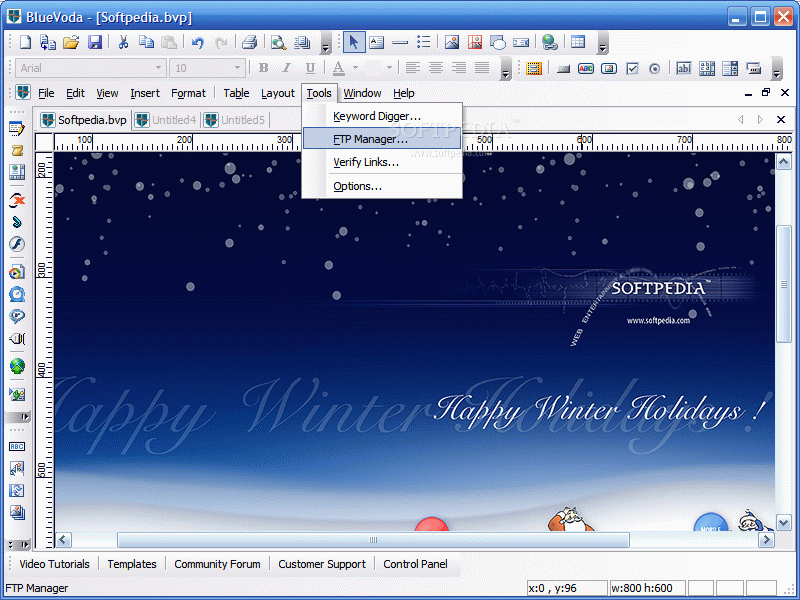Image resolution: width=800 pixels, height=600 pixels.
Task: Click the Cut scissors icon
Action: pyautogui.click(x=123, y=42)
